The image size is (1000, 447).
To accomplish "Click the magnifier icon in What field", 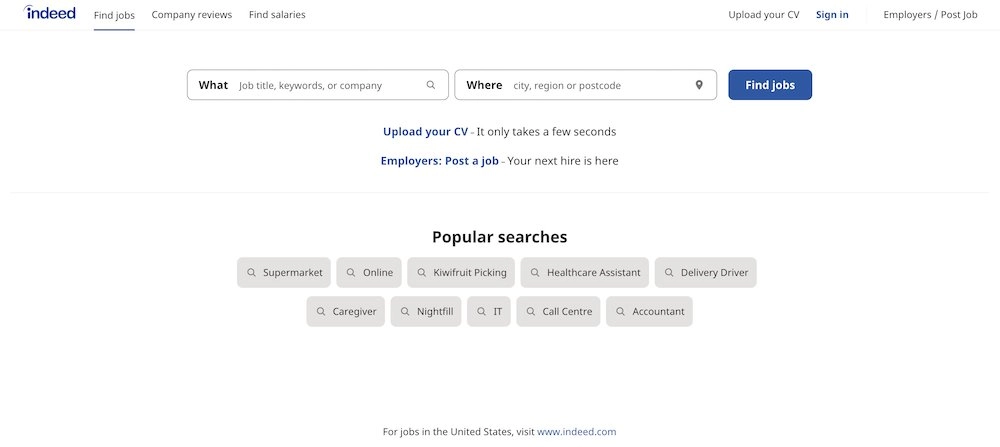I will (431, 85).
